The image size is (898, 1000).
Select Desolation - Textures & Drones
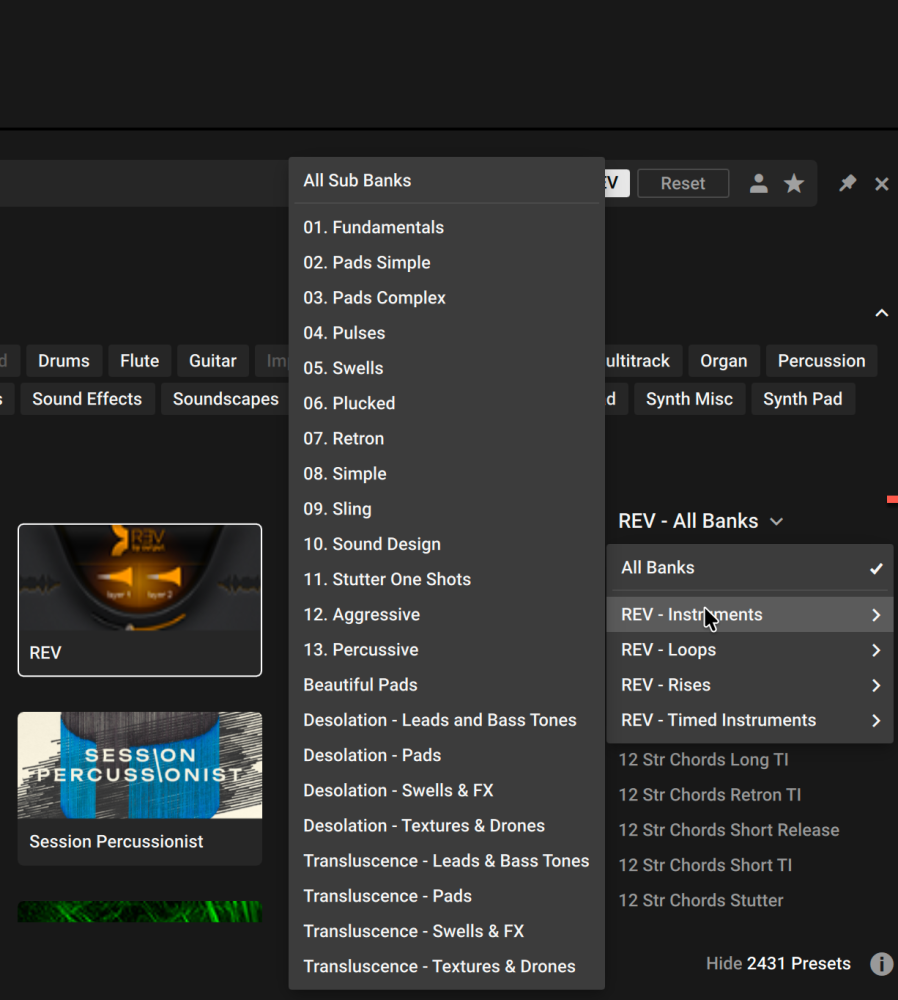pos(446,826)
